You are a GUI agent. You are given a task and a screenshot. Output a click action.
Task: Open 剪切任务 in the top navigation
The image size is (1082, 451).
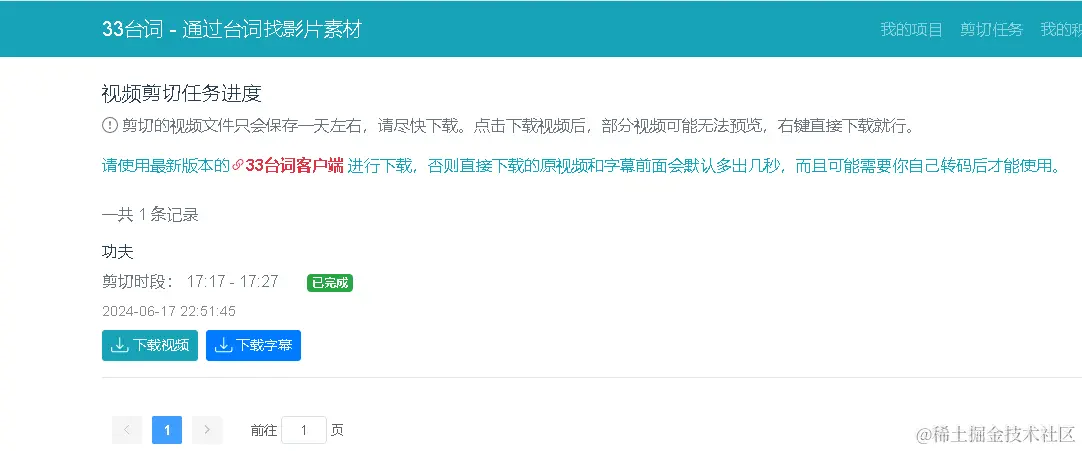point(992,30)
